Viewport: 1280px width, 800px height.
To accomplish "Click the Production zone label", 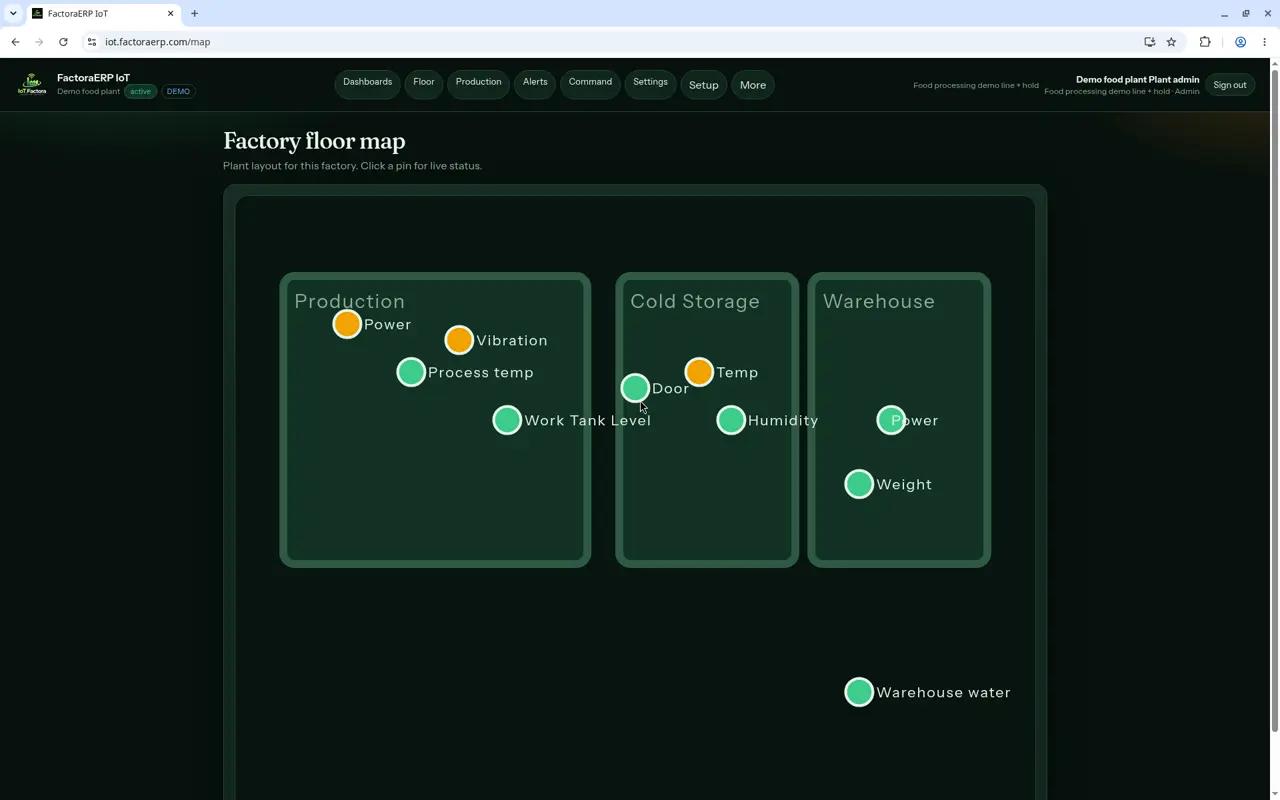I will click(349, 301).
